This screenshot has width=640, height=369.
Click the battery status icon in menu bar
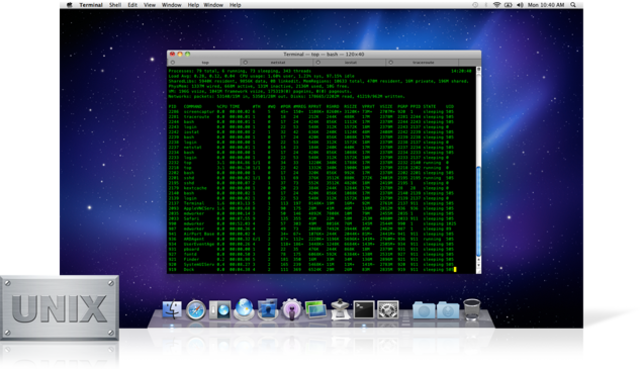tap(508, 5)
